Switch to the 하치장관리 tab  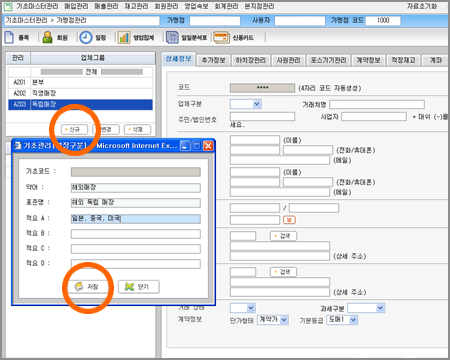click(250, 60)
